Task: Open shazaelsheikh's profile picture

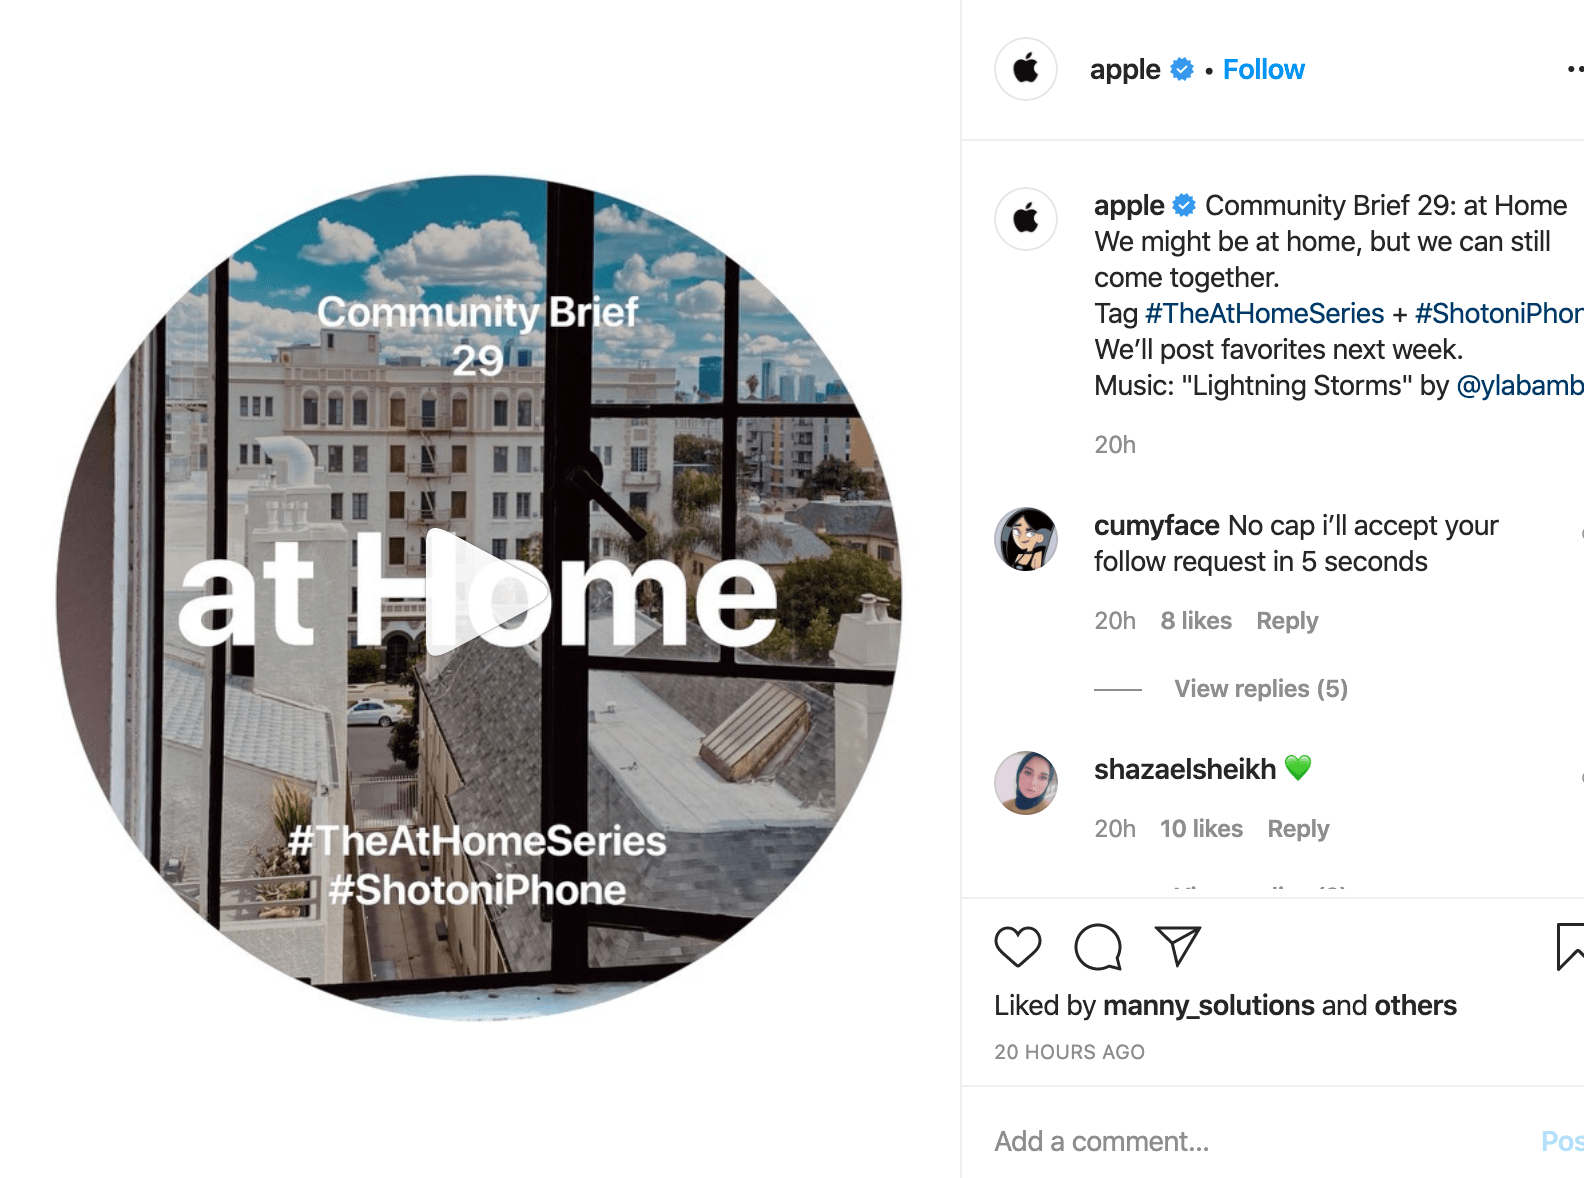Action: 1026,783
